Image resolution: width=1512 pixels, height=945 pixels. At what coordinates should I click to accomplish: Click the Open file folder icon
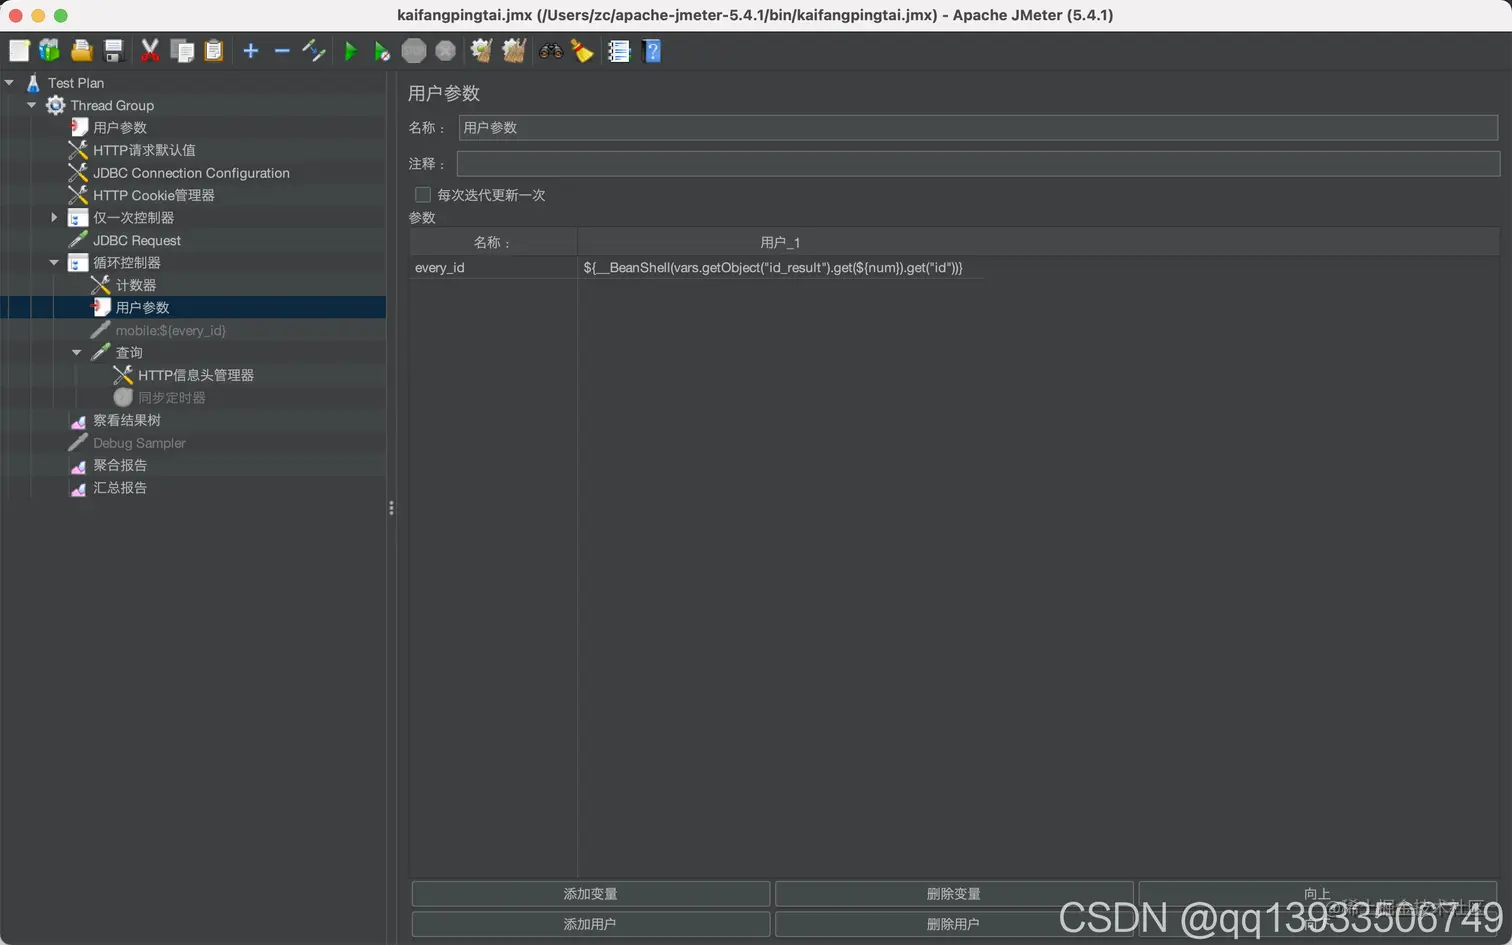point(82,51)
